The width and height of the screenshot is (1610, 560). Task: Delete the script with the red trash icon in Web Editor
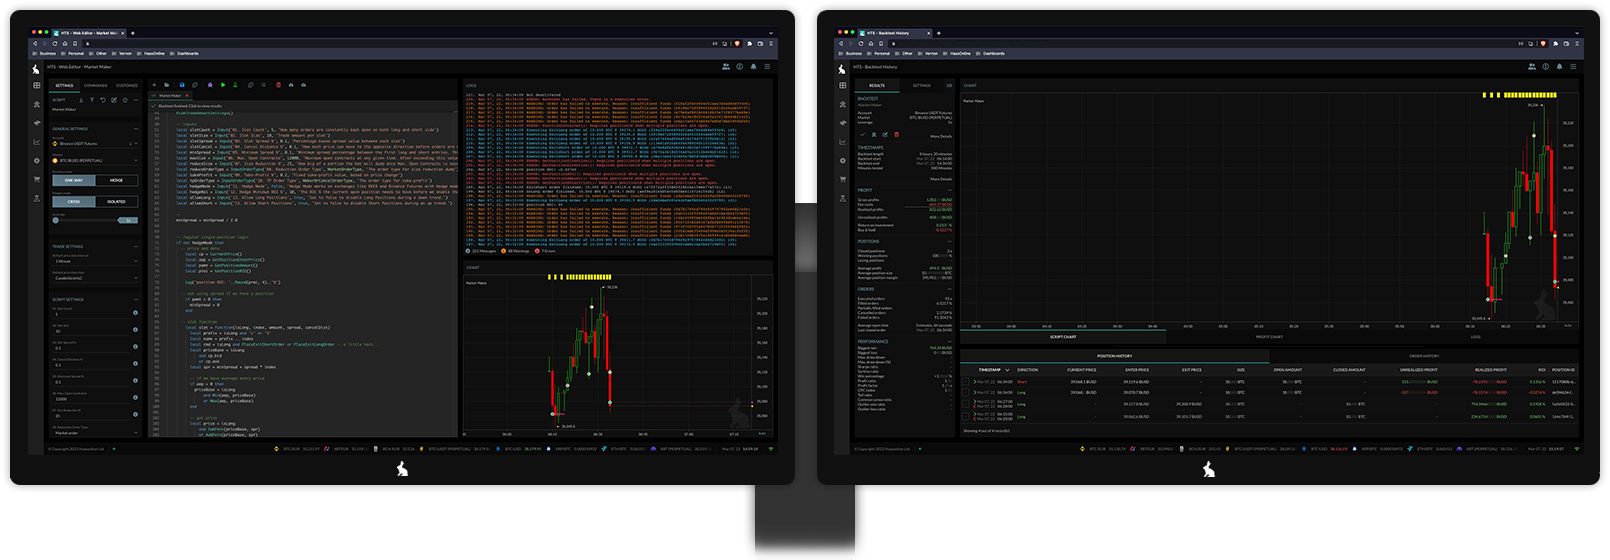tap(279, 85)
